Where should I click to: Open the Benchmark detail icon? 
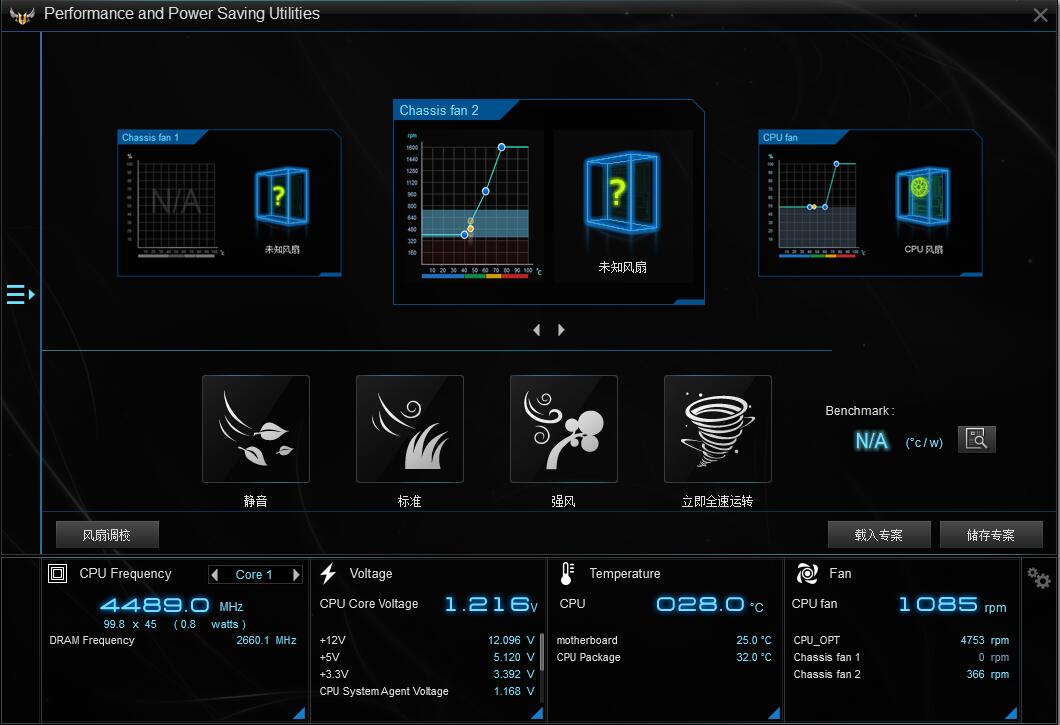(x=977, y=440)
